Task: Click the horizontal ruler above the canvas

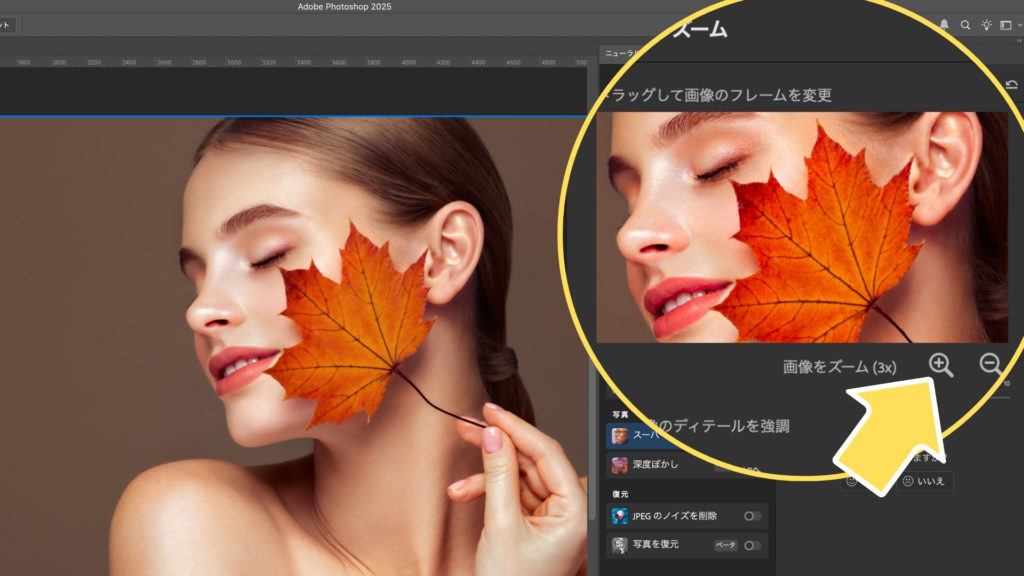Action: point(300,62)
